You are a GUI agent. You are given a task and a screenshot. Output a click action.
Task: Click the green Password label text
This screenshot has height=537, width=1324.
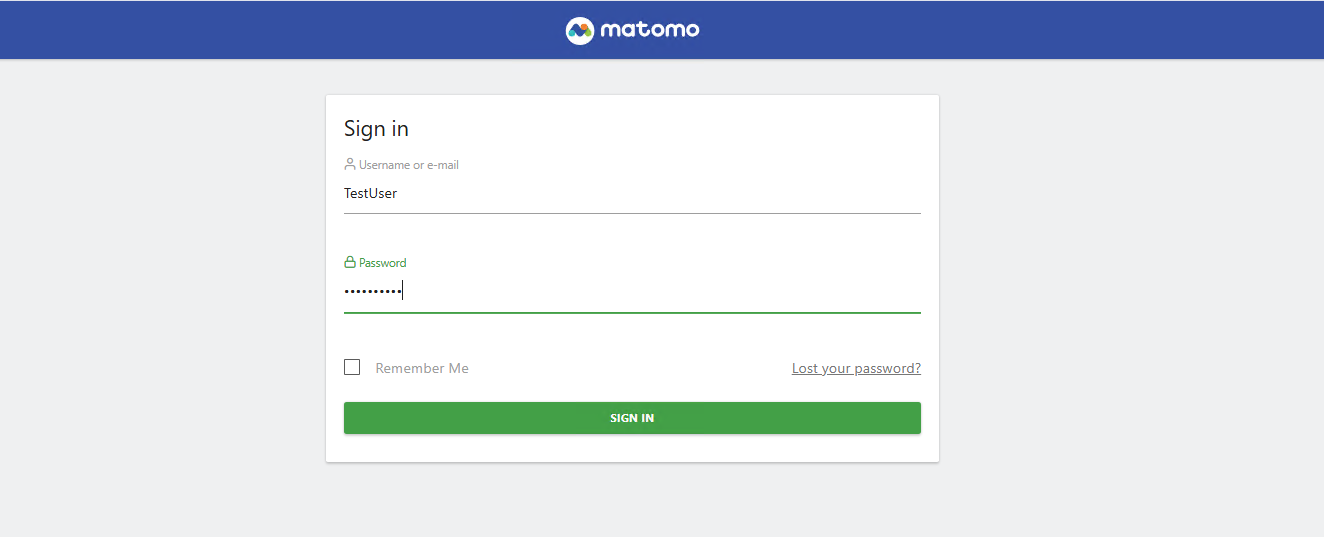point(382,263)
